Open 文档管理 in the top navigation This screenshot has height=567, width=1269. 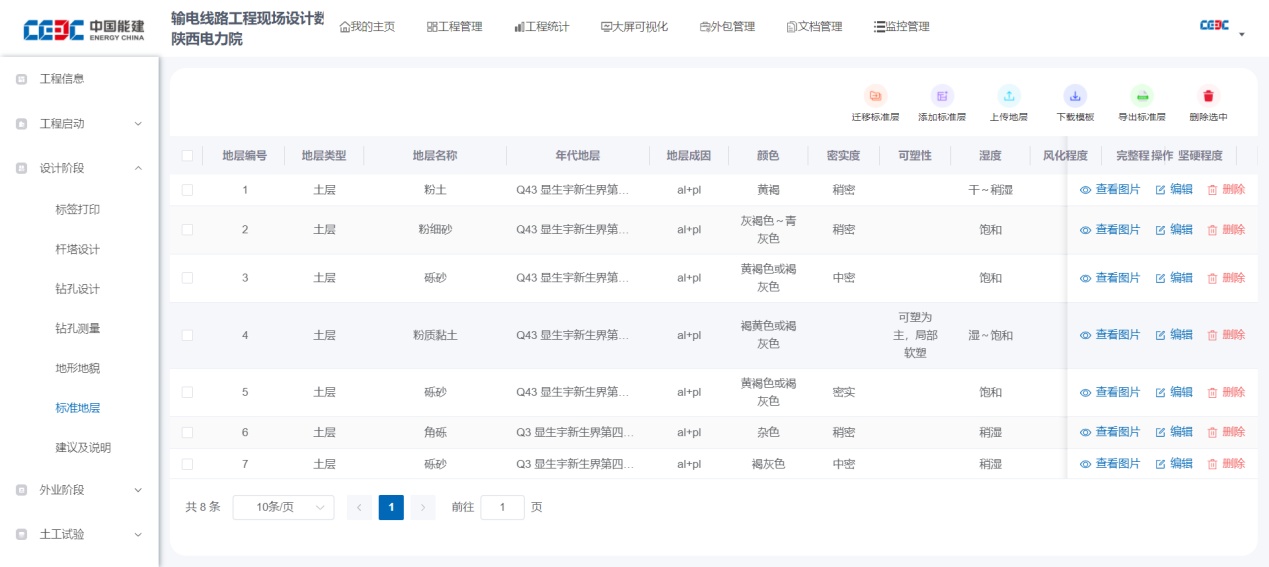[x=814, y=27]
